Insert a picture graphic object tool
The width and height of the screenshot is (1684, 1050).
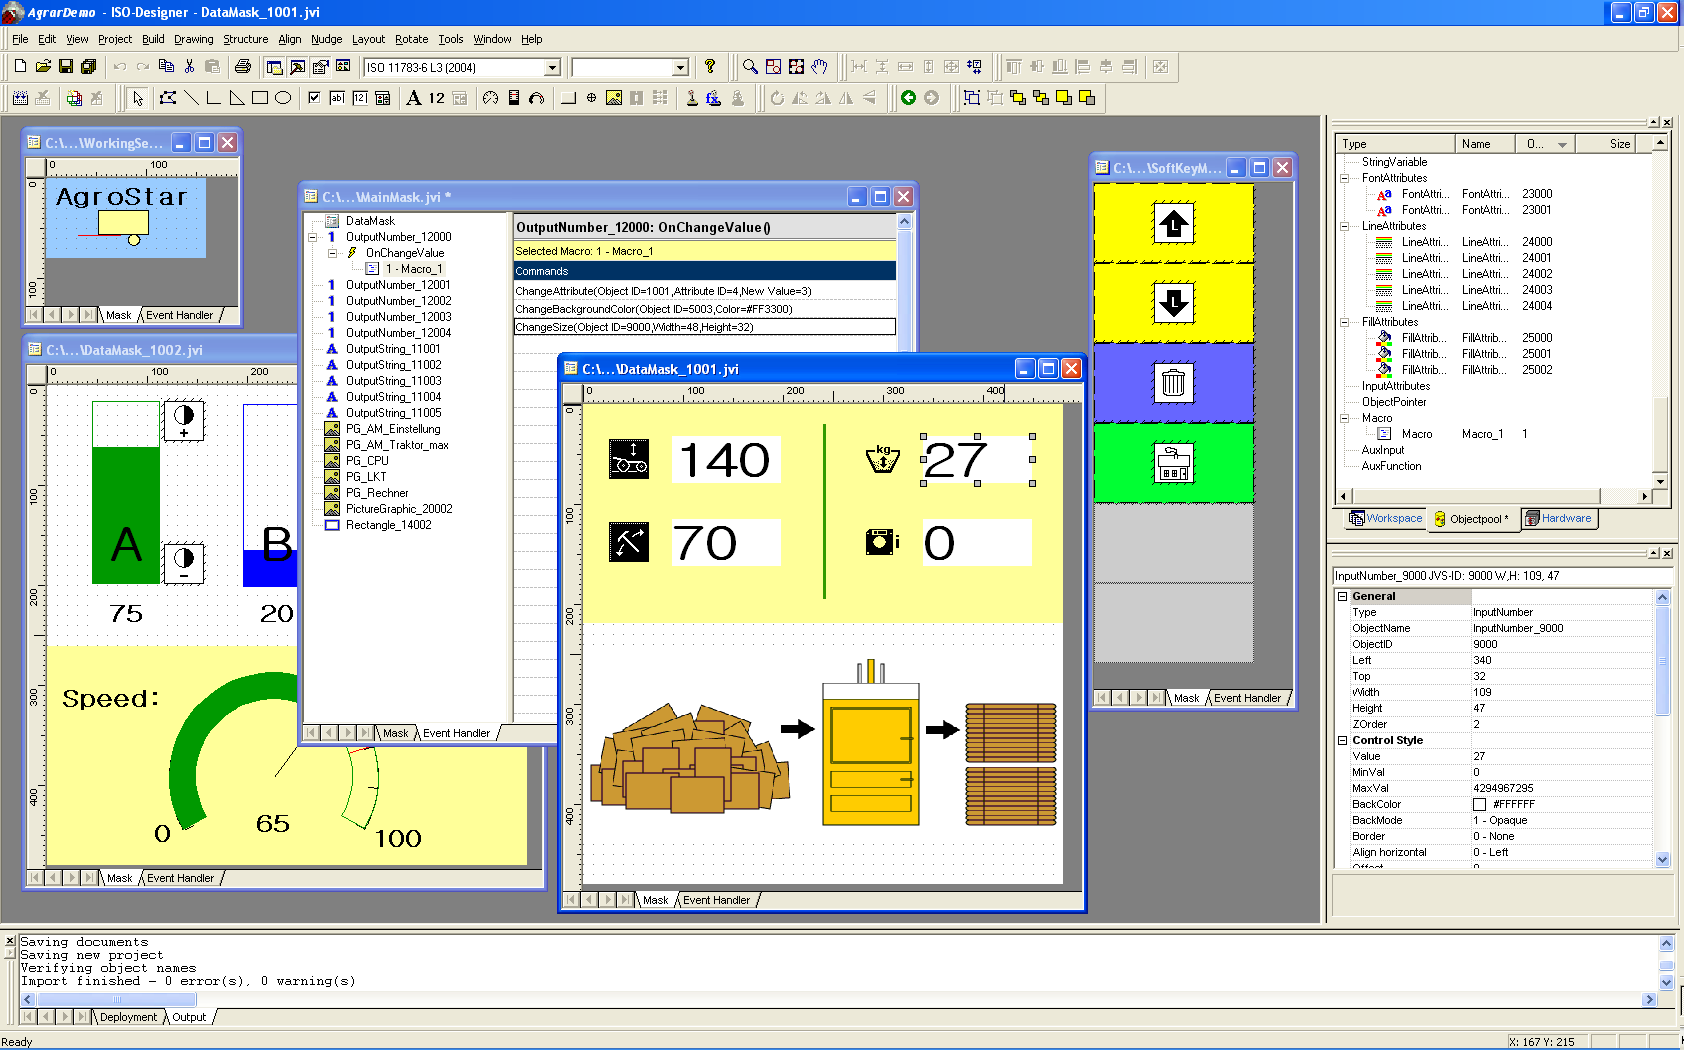point(614,98)
